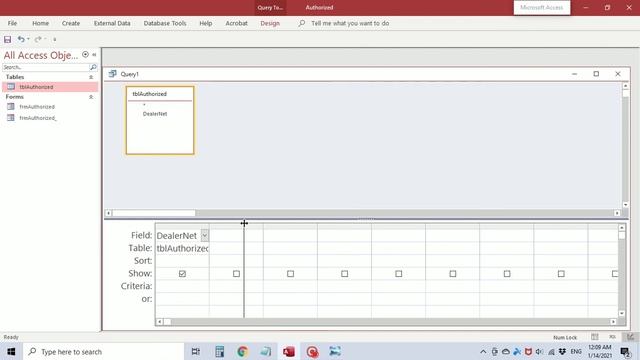Uncheck the Show checkbox for DealerNet column

[x=182, y=274]
